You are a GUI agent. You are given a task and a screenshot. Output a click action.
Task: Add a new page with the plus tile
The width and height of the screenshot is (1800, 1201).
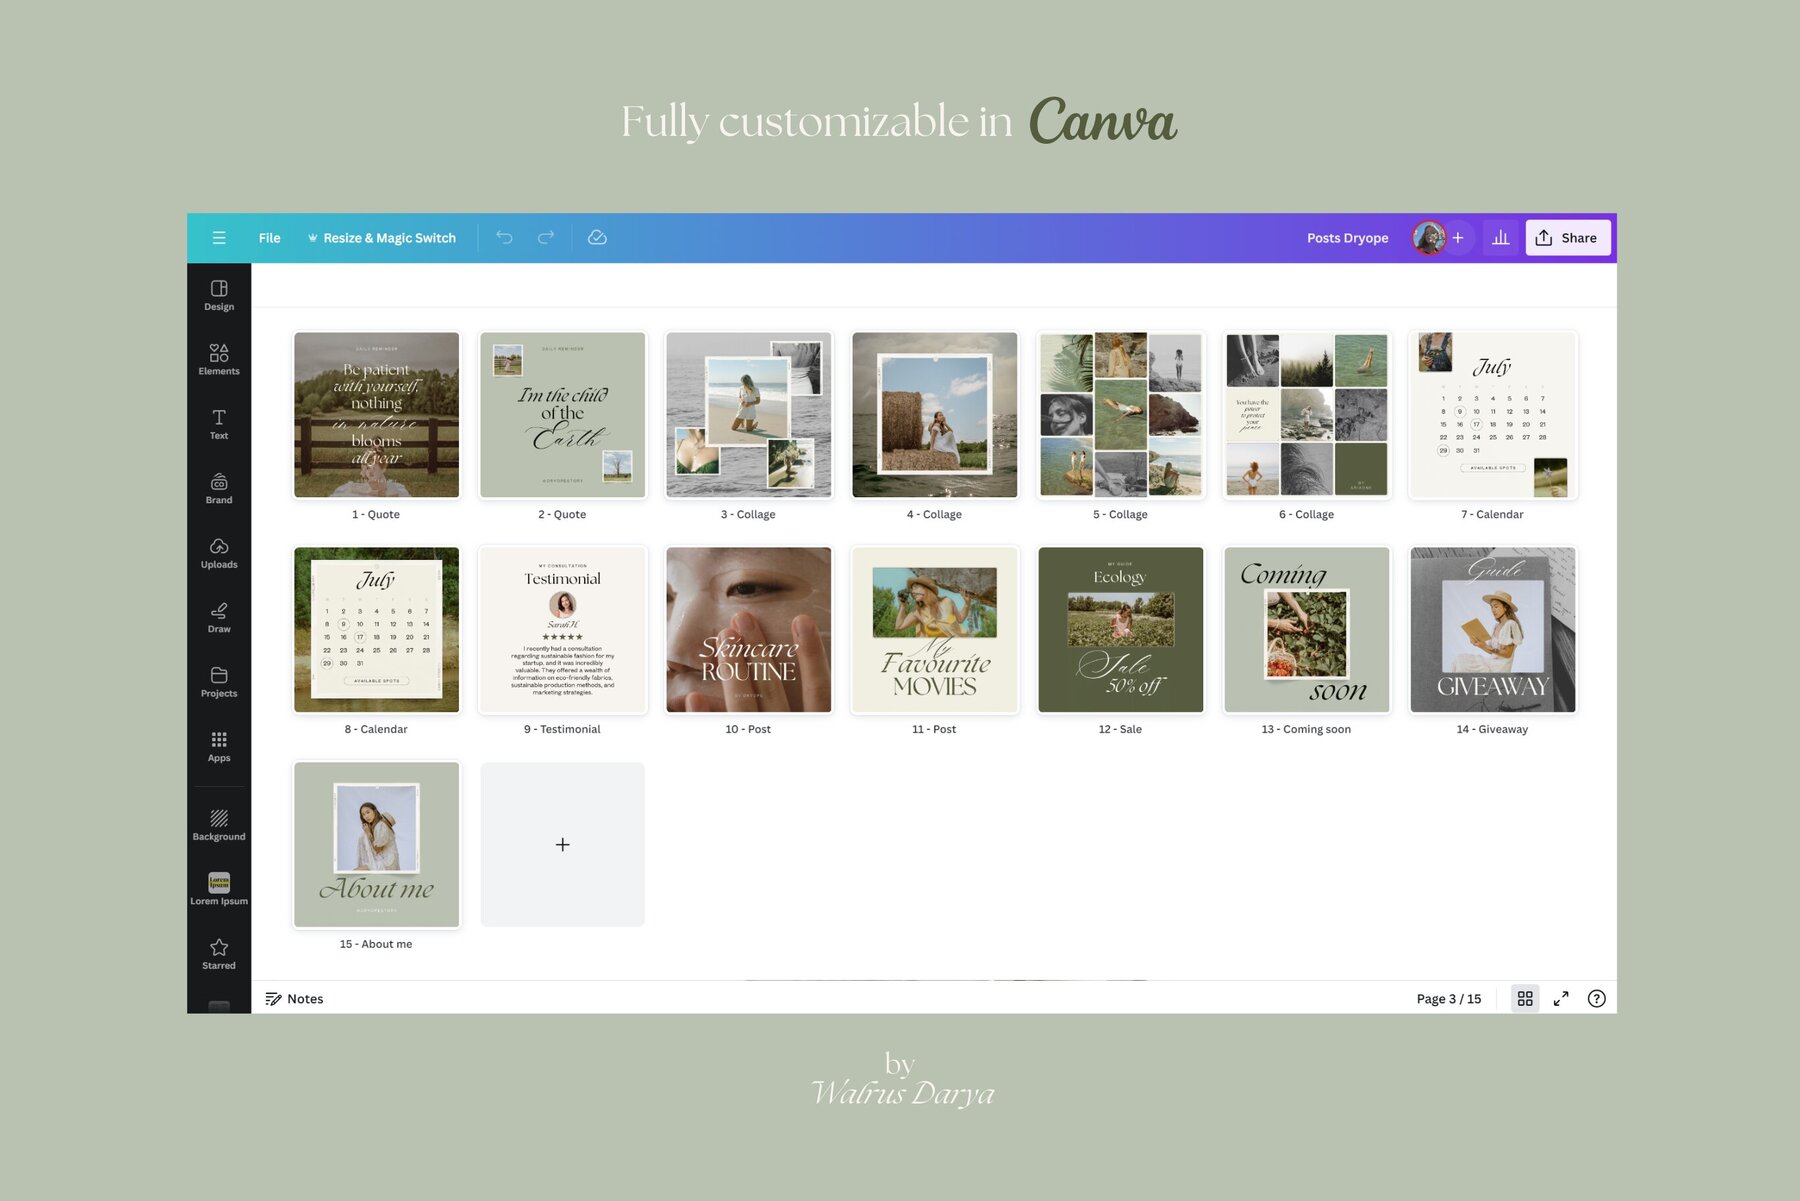(562, 844)
